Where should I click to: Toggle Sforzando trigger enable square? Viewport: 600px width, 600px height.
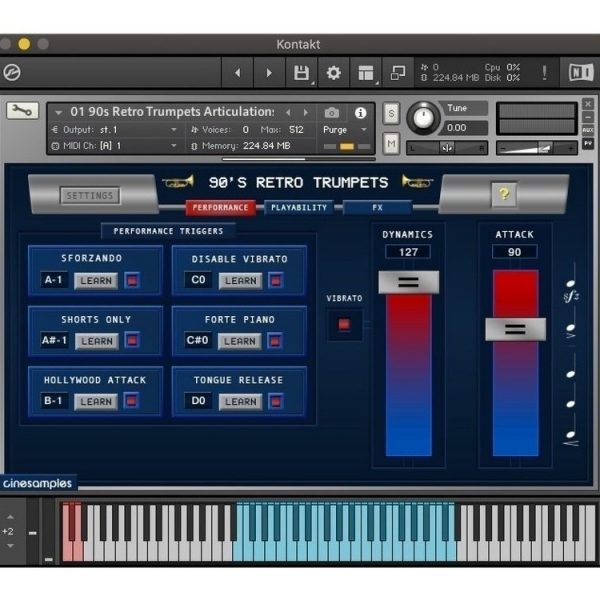[x=132, y=280]
